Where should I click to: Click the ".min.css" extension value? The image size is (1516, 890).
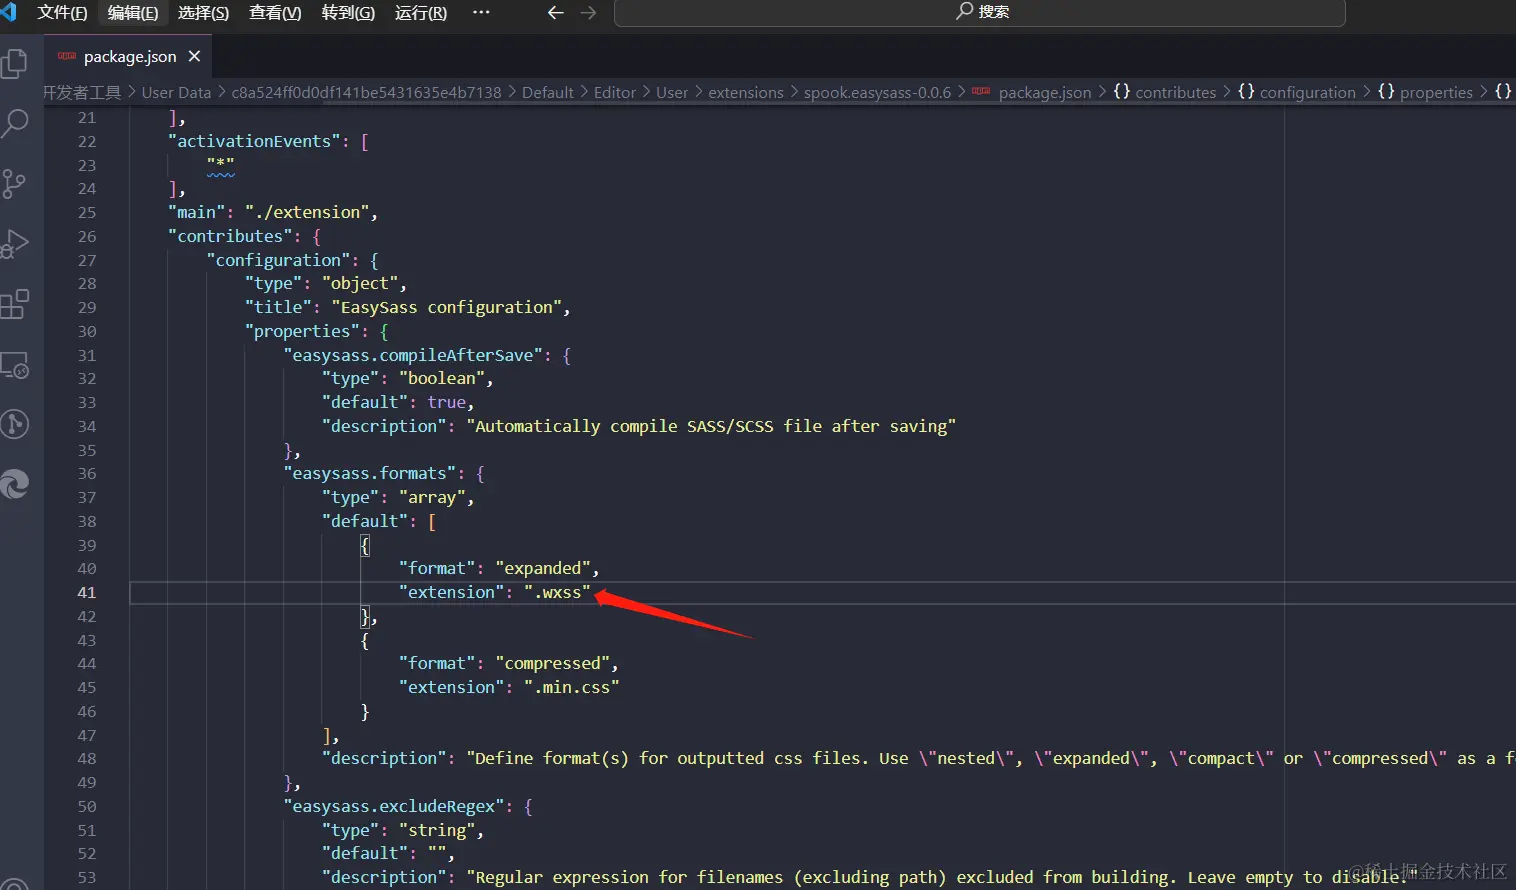click(572, 687)
